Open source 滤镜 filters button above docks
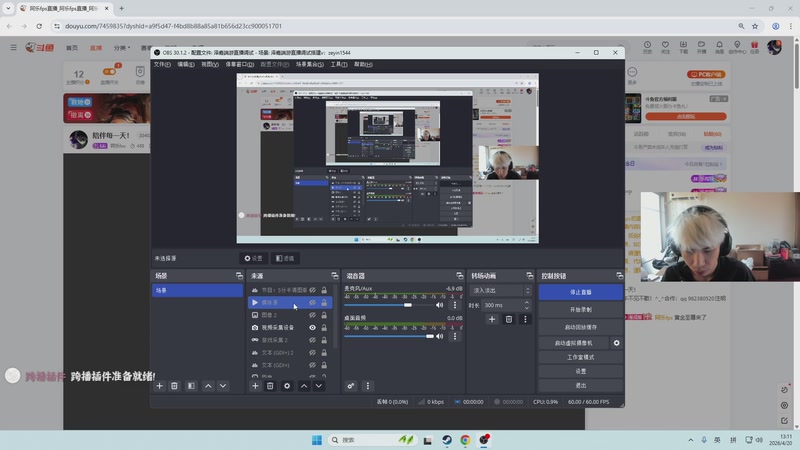800x450 pixels. point(285,258)
